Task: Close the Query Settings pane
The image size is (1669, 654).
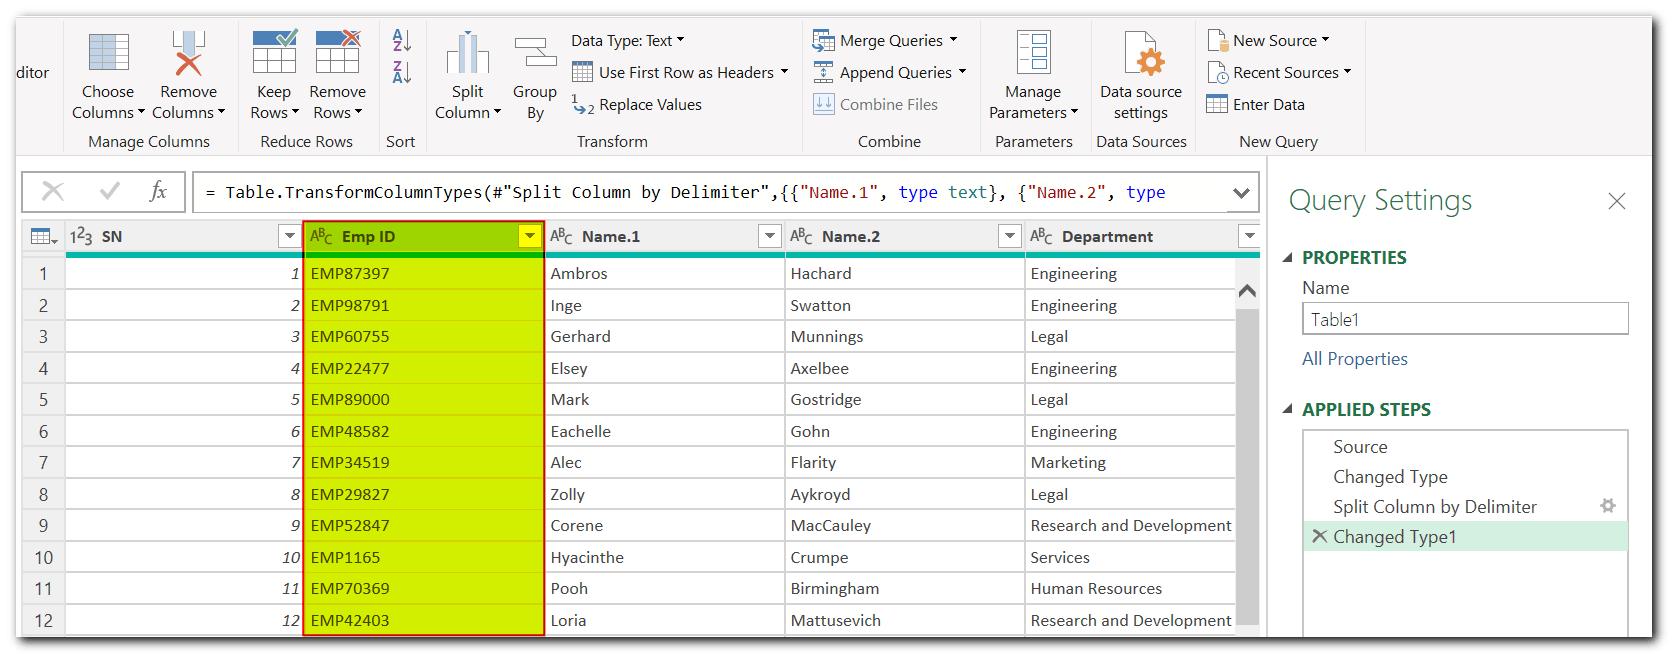Action: click(1617, 201)
